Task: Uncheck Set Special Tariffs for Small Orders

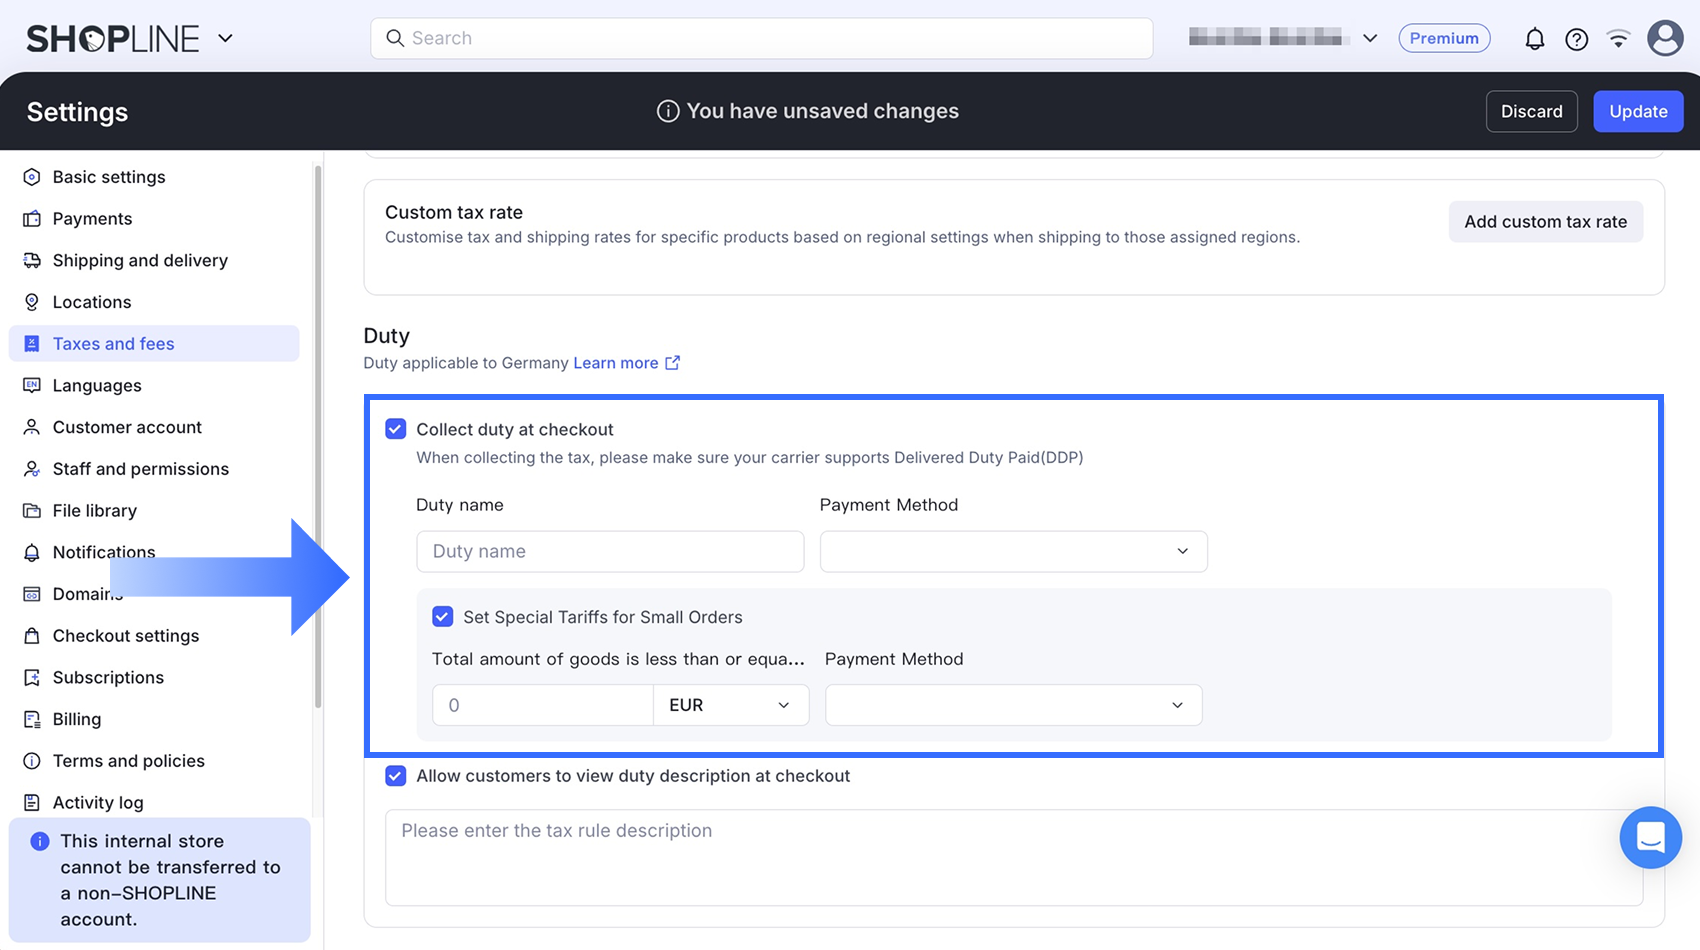Action: pos(443,617)
